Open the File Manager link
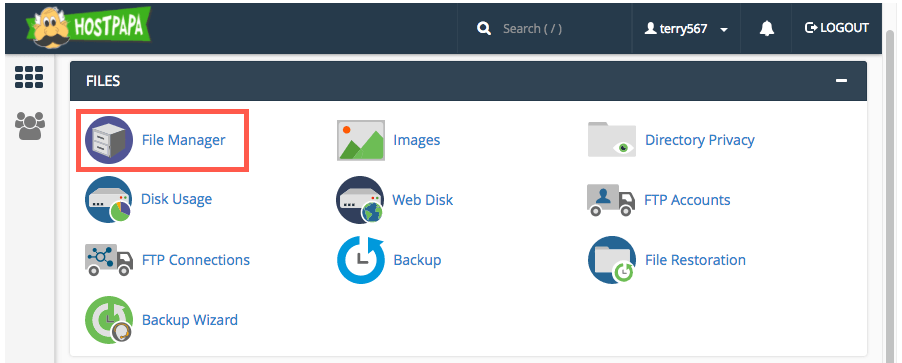 pos(184,140)
